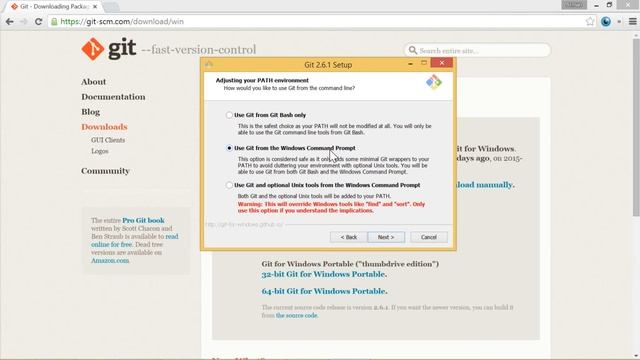Go back with the browser back arrow

[10, 22]
